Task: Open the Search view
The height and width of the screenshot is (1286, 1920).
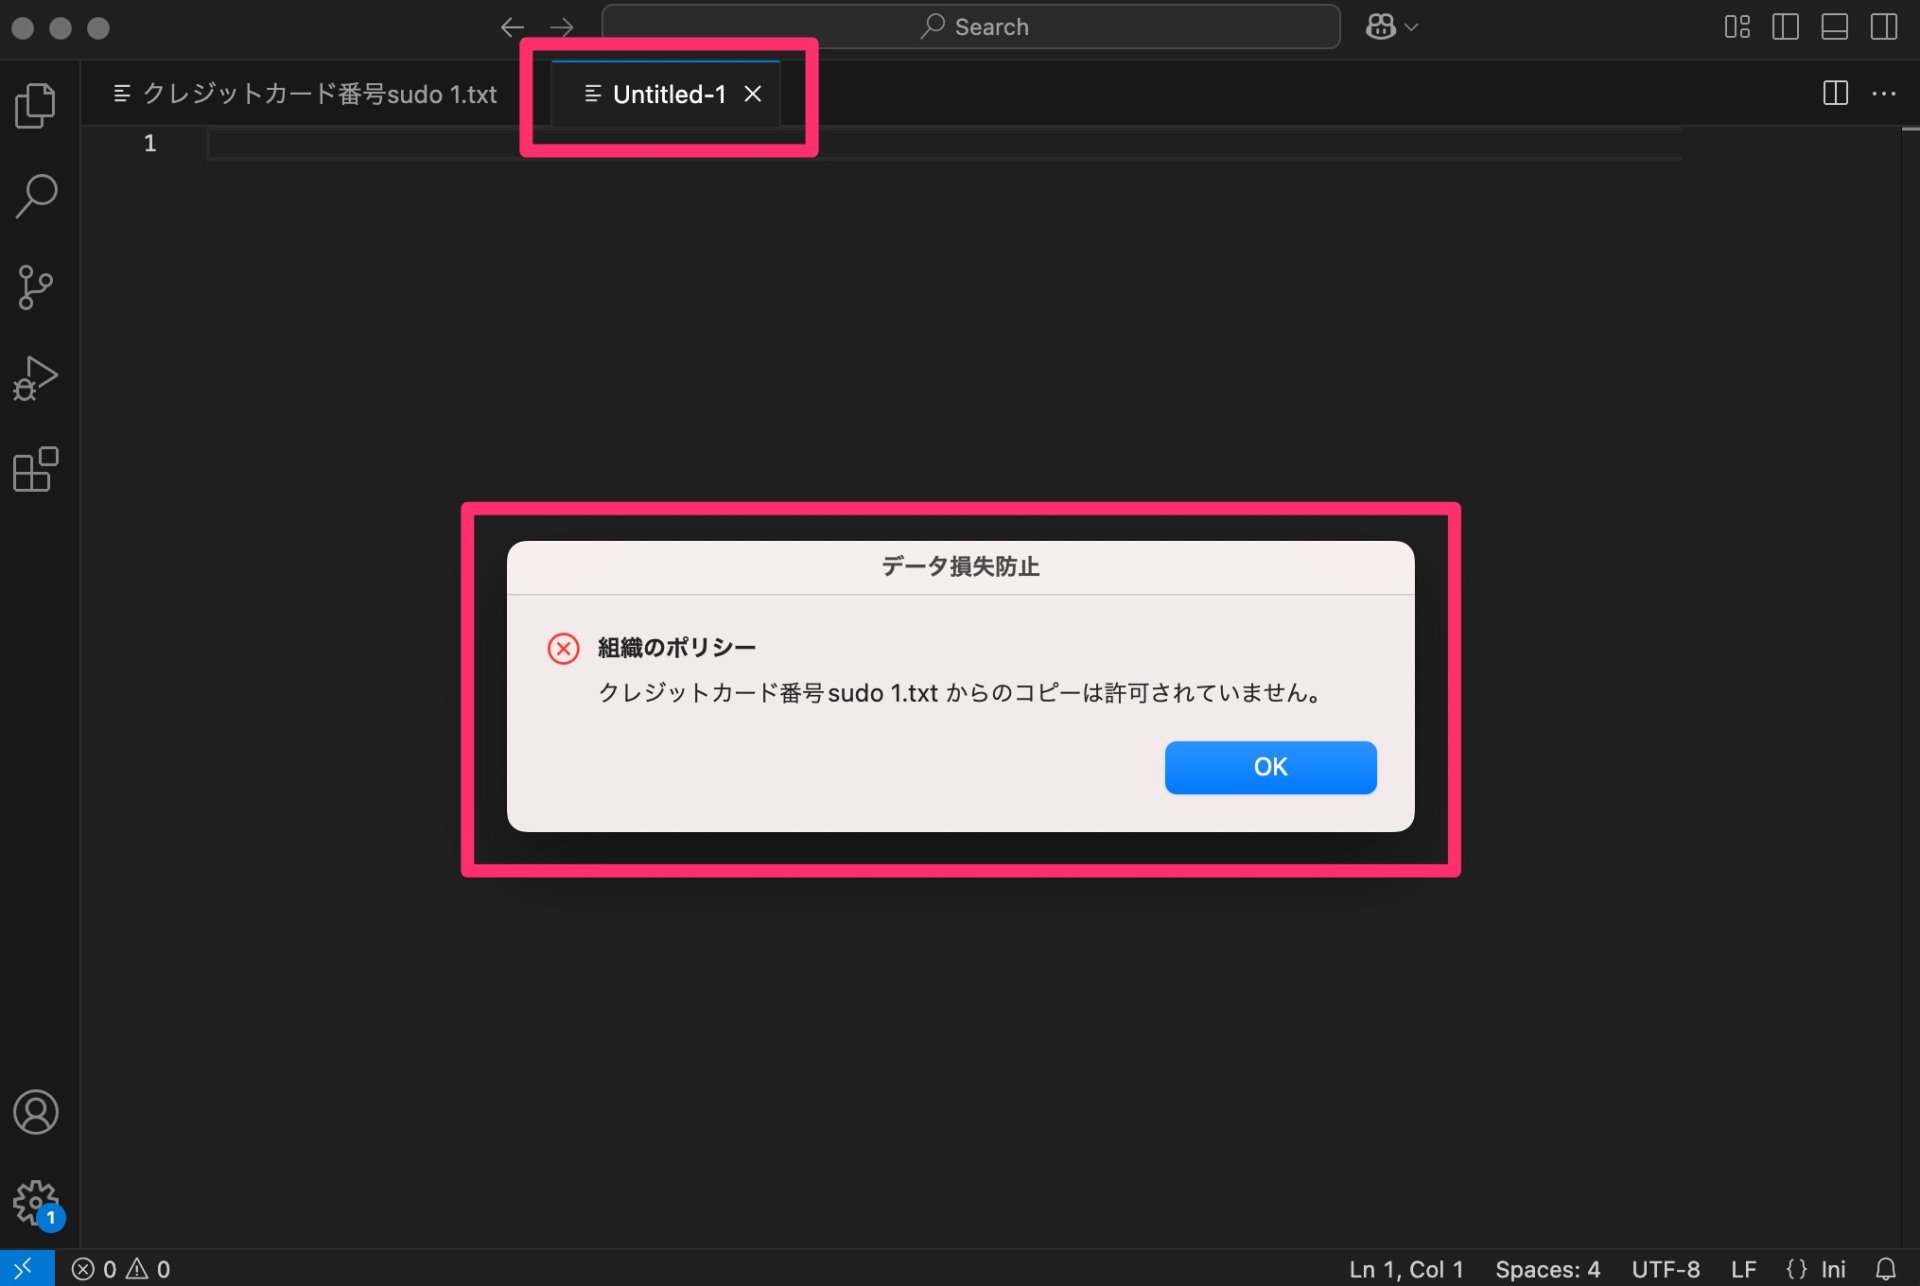Action: (x=36, y=196)
